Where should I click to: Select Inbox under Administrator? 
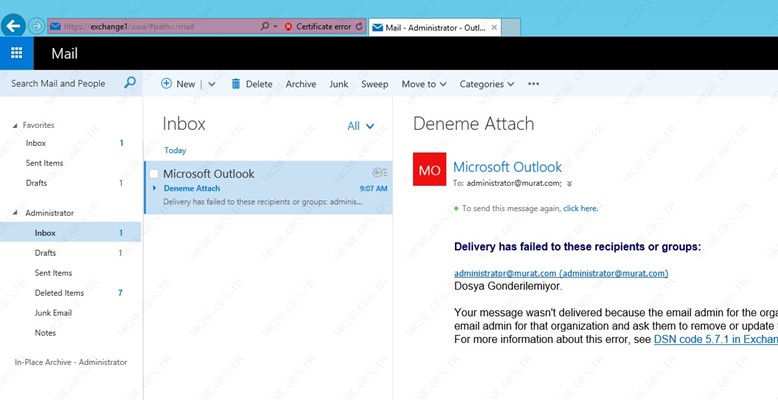click(70, 232)
